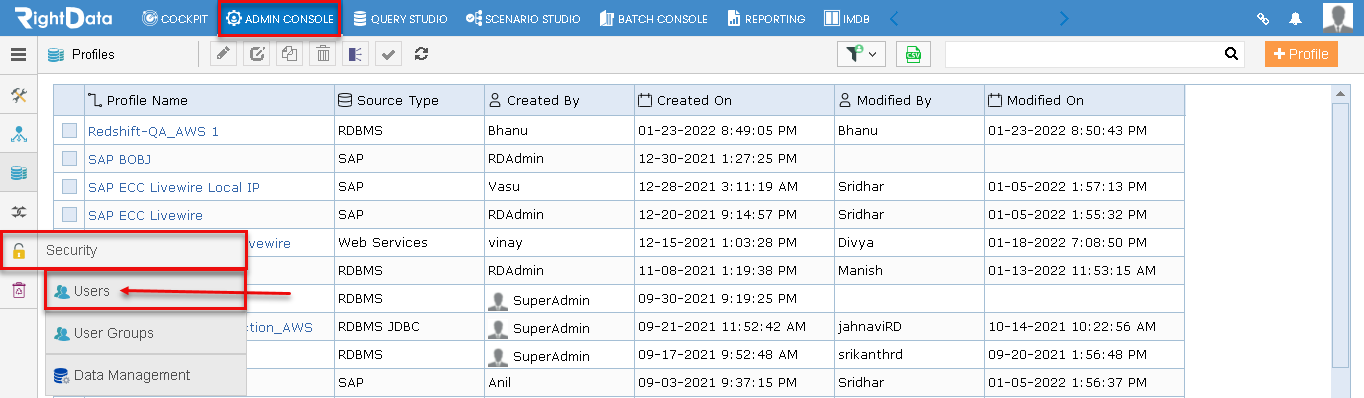
Task: Click the search input field
Action: [x=1084, y=54]
